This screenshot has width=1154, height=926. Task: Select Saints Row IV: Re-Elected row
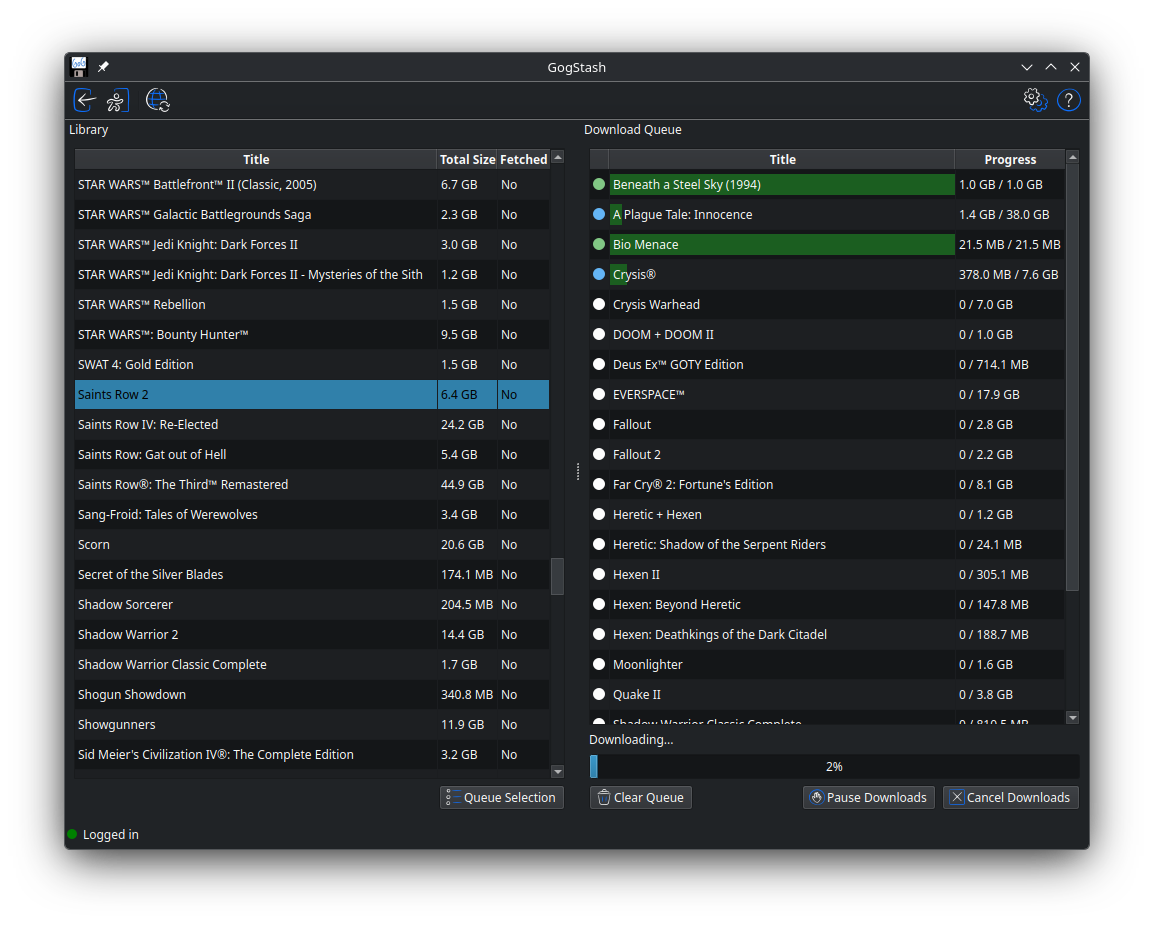point(312,425)
